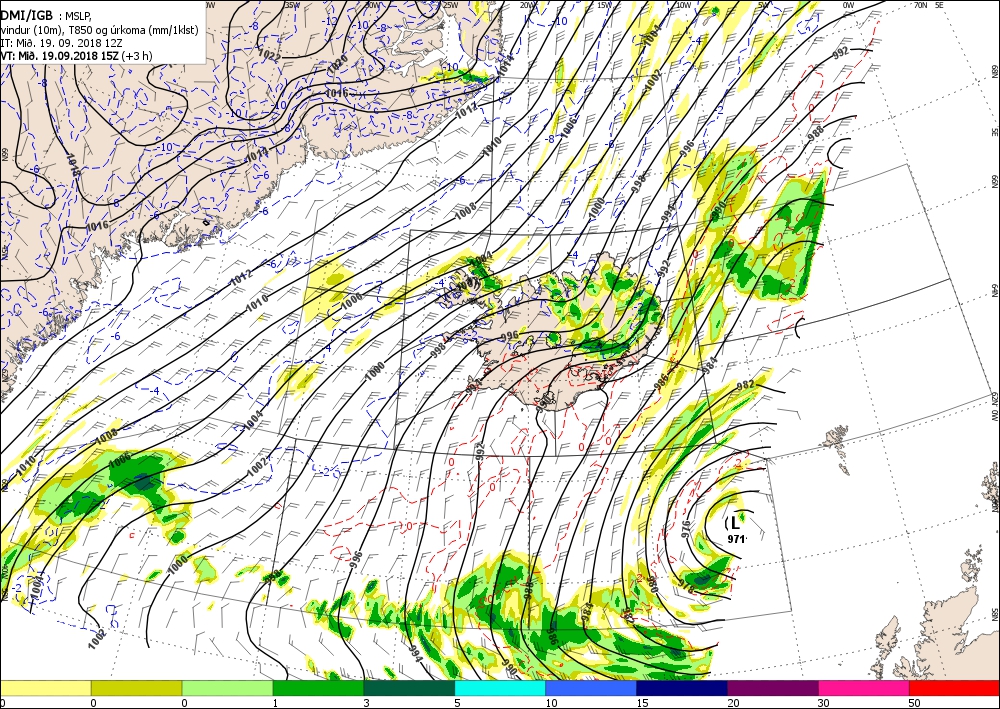Click the '1020' isobar label
Screen dimensions: 1000x709
(x=338, y=62)
